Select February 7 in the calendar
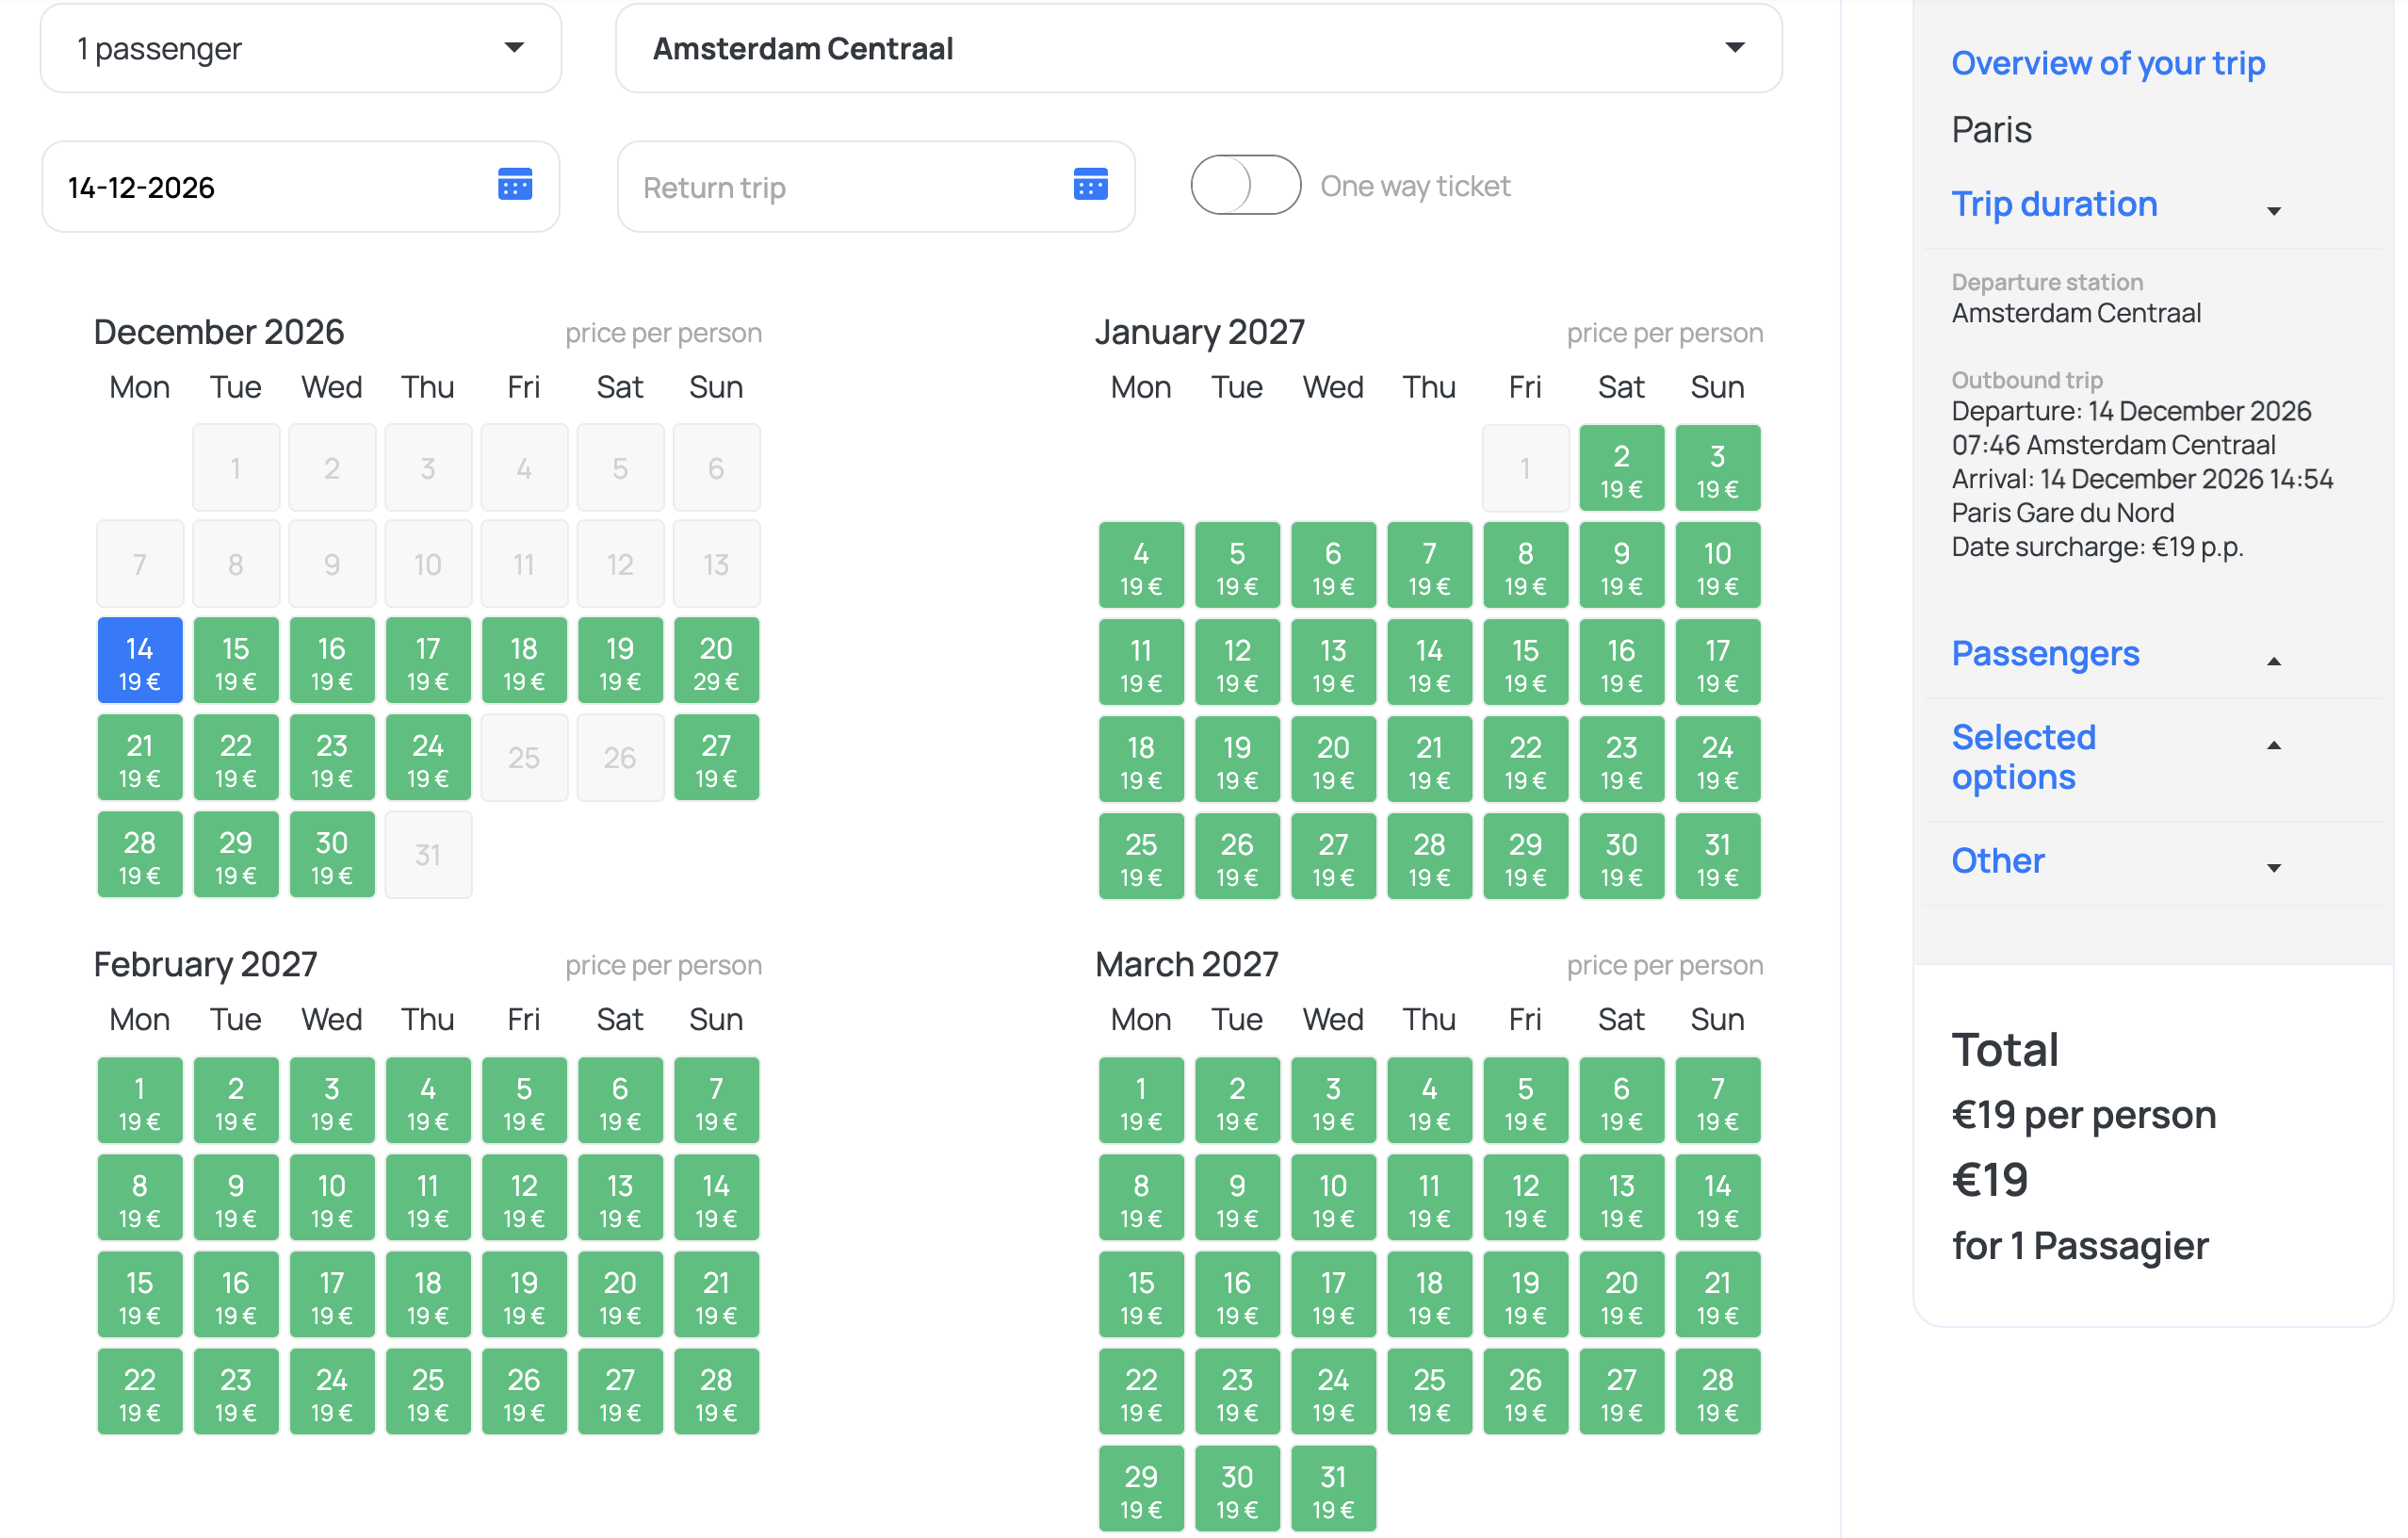The width and height of the screenshot is (2408, 1538). click(716, 1101)
